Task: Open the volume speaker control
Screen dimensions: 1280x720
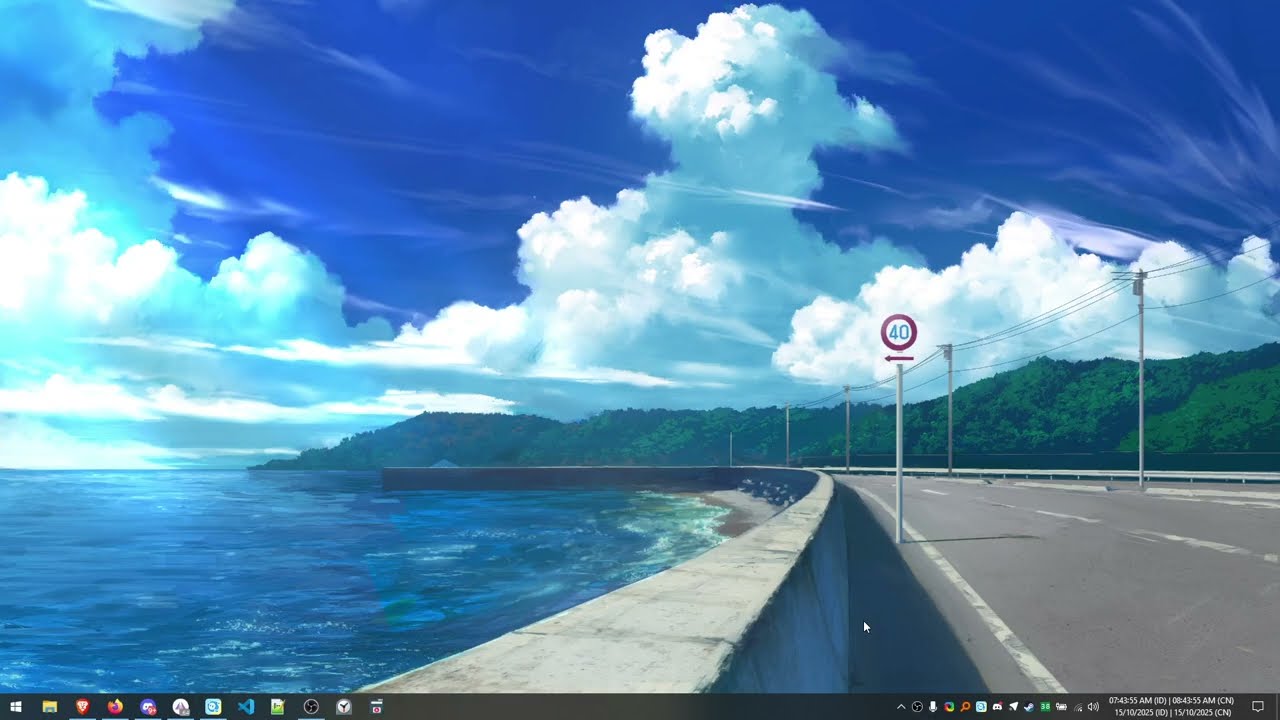Action: (1093, 707)
